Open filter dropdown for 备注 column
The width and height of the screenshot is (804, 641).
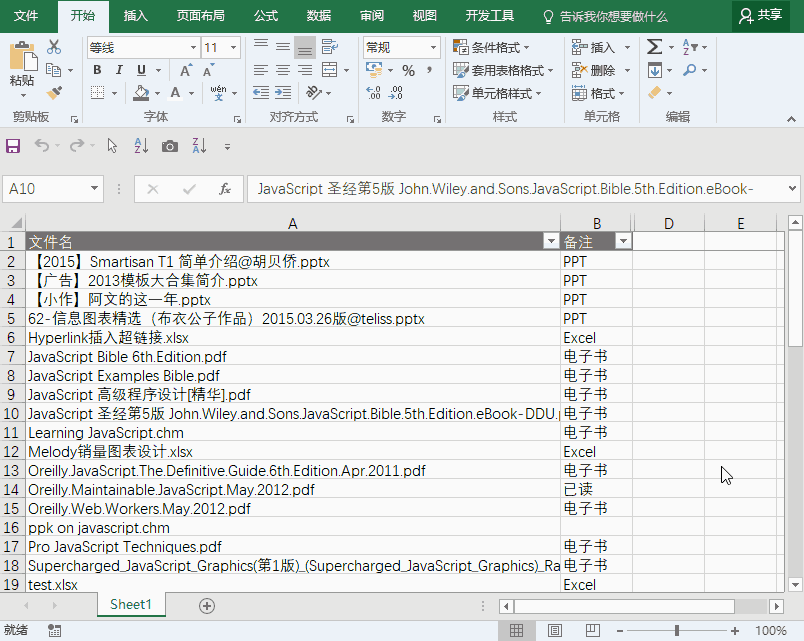tap(623, 241)
